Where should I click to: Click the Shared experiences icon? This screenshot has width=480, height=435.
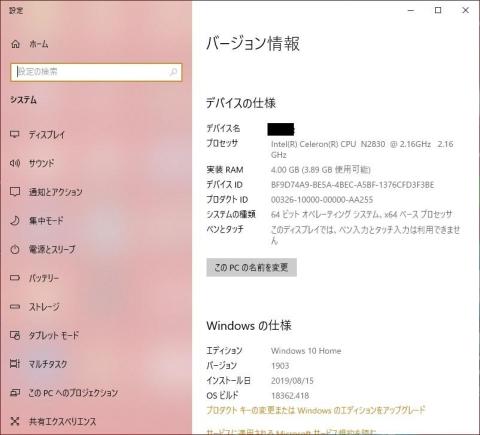pos(15,421)
